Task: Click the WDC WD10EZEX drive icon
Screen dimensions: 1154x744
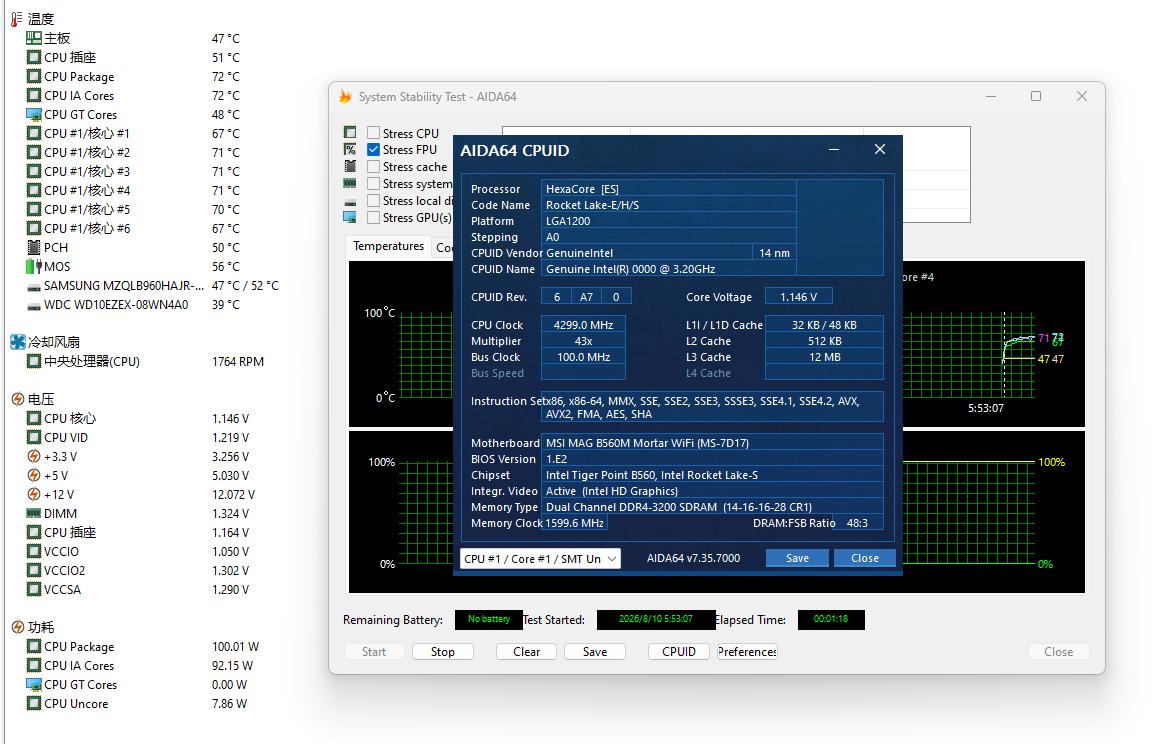Action: pyautogui.click(x=34, y=305)
